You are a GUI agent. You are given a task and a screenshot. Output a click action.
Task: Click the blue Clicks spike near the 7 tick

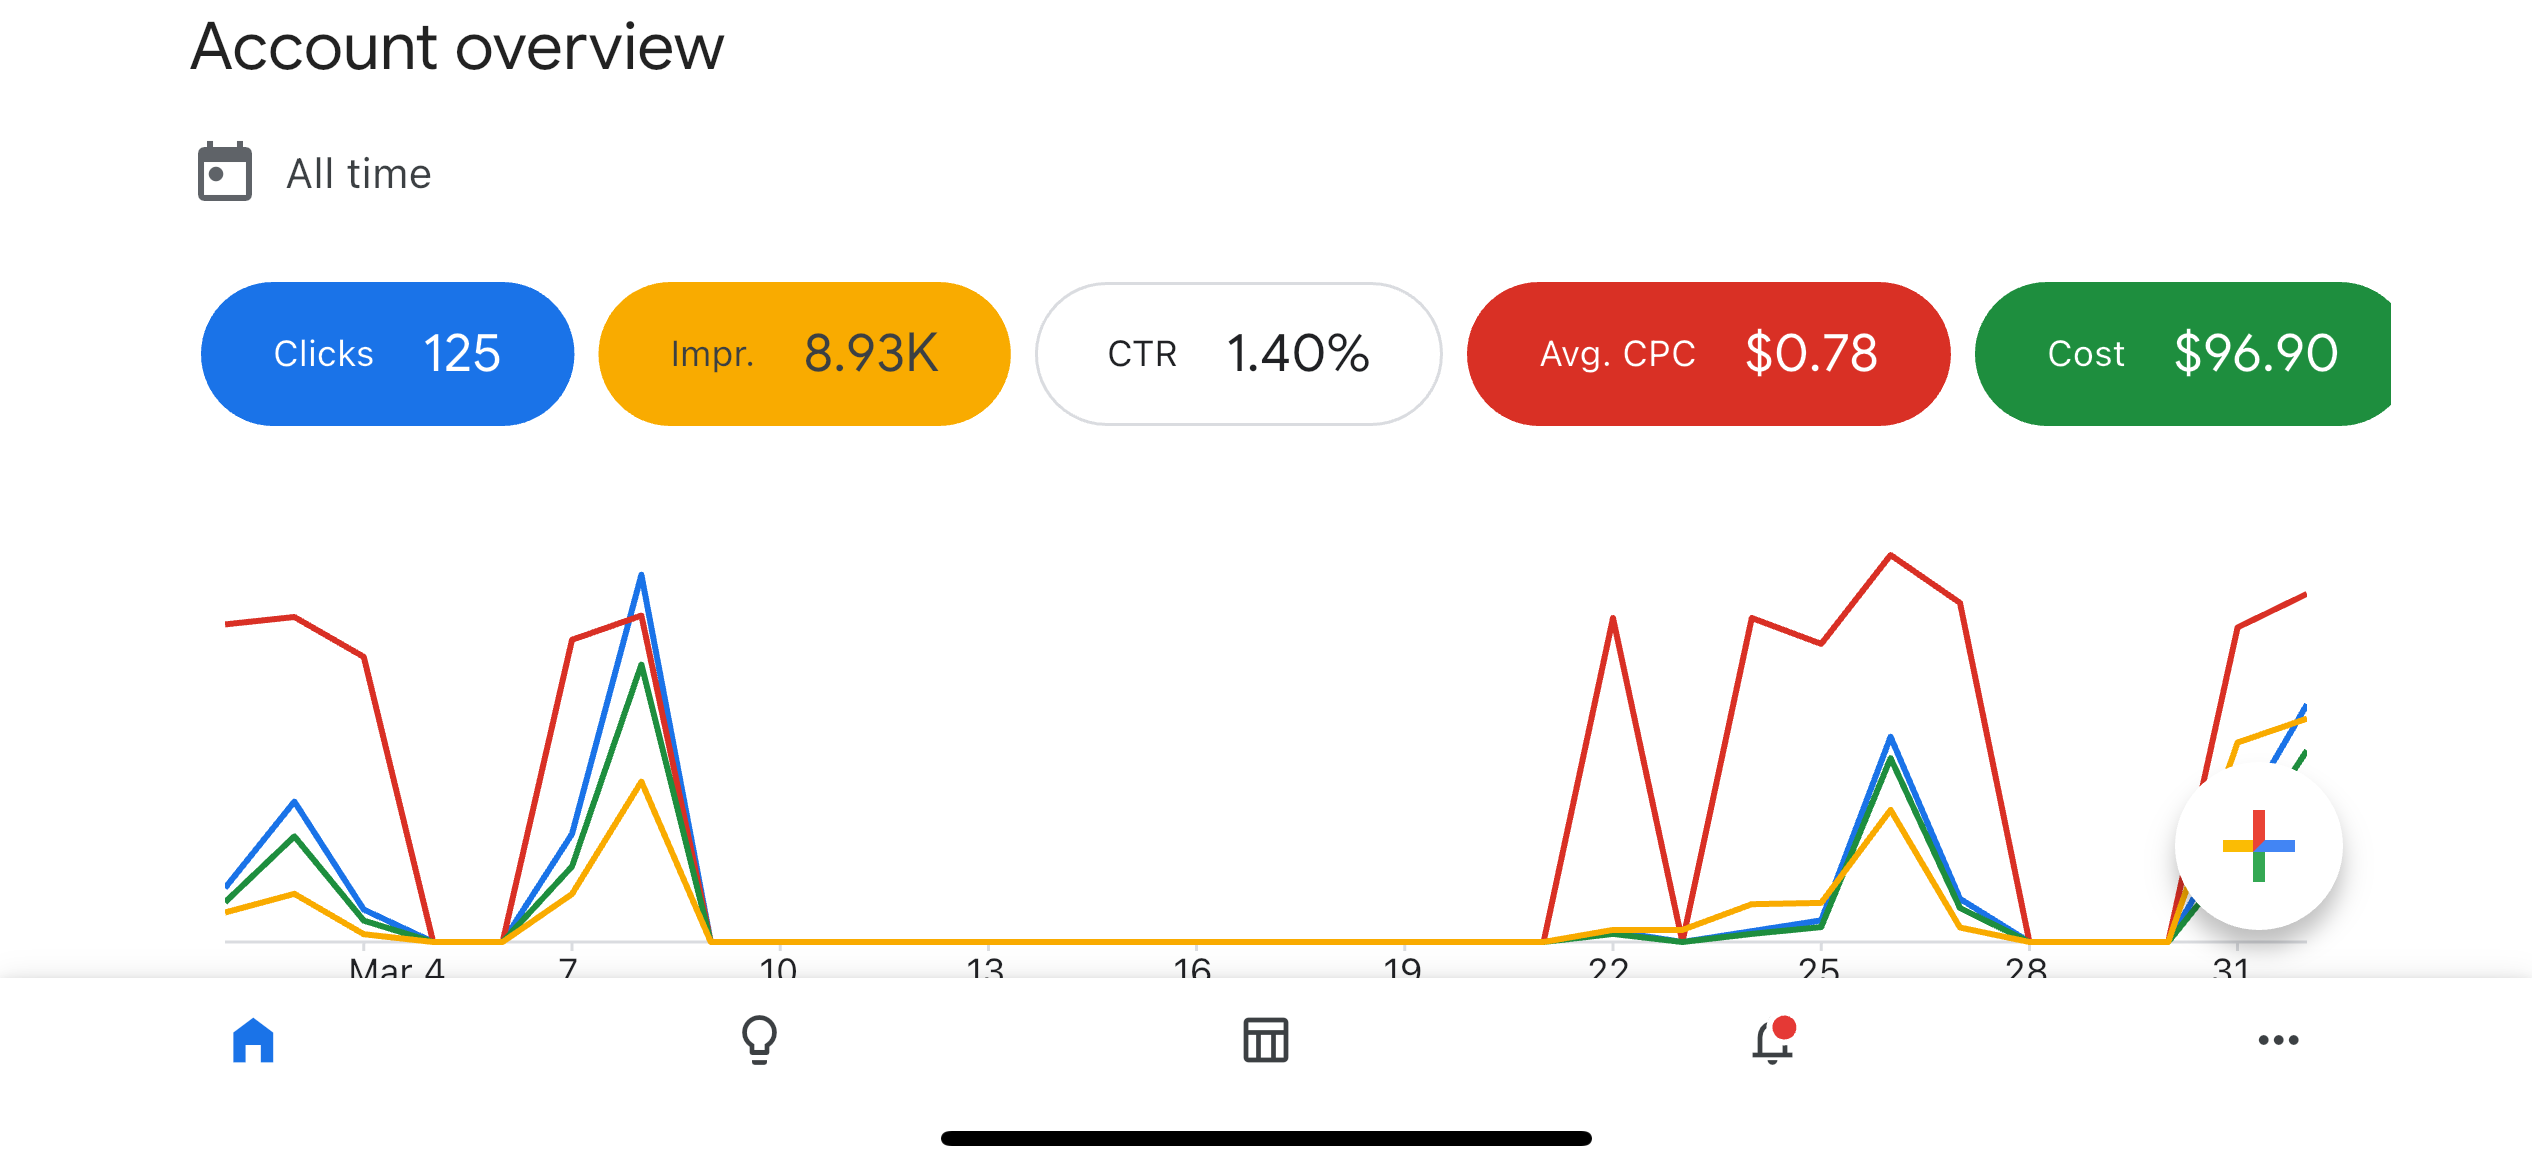click(641, 576)
